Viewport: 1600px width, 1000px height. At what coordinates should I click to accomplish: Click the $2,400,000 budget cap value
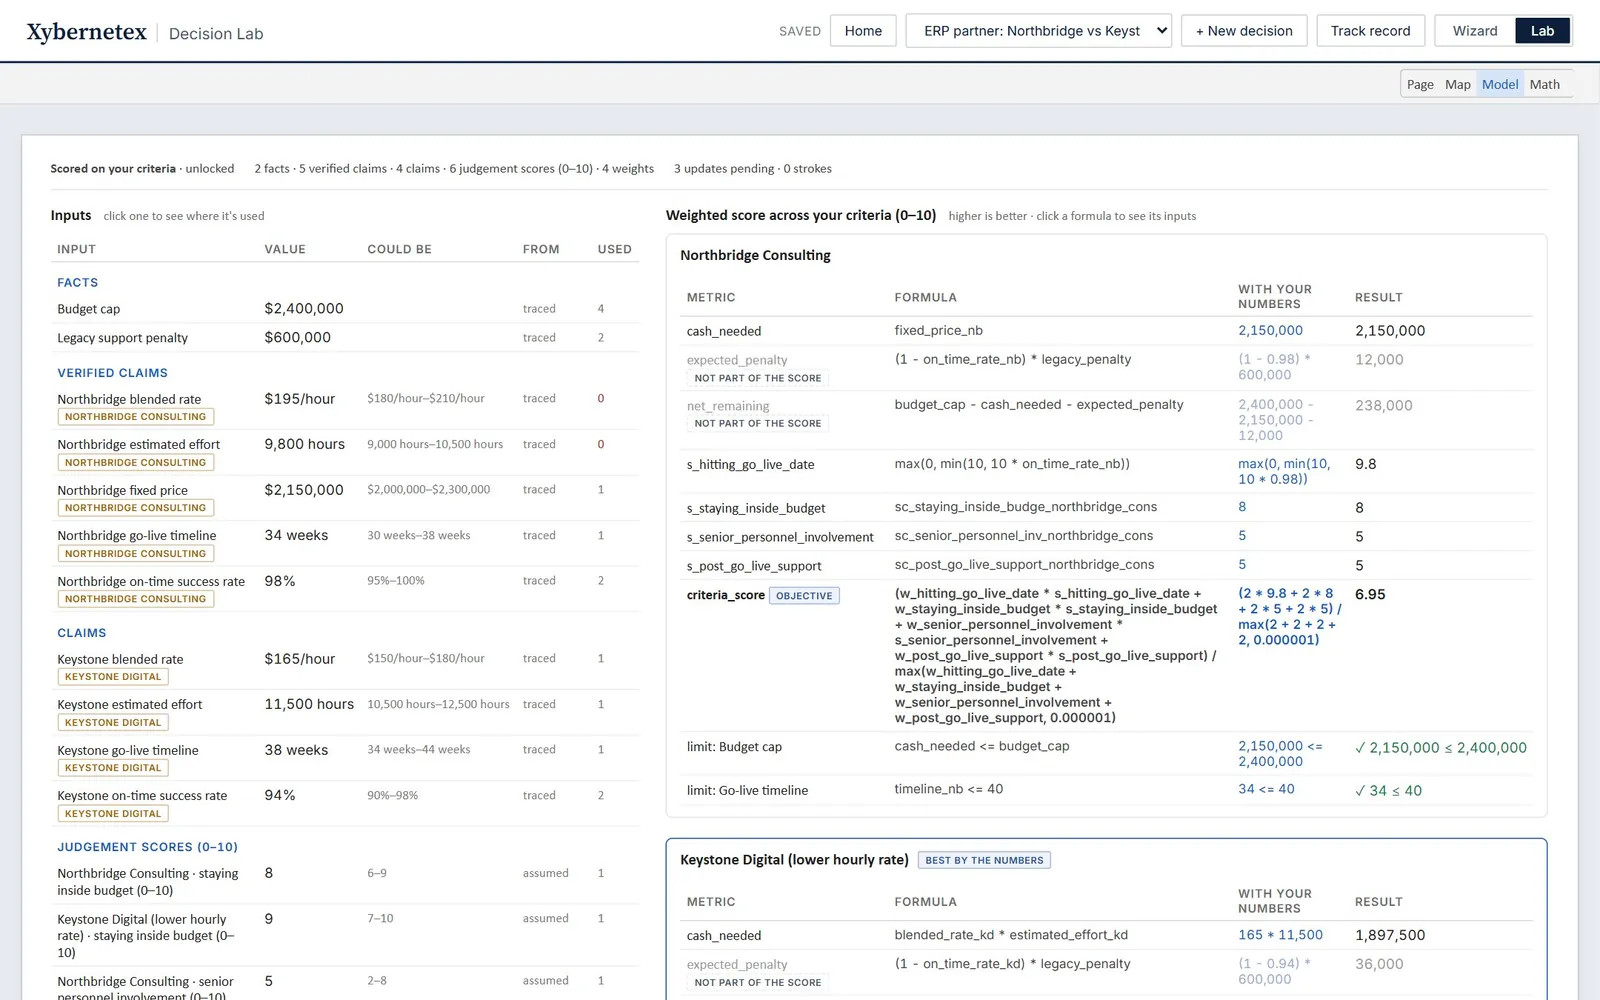click(304, 308)
